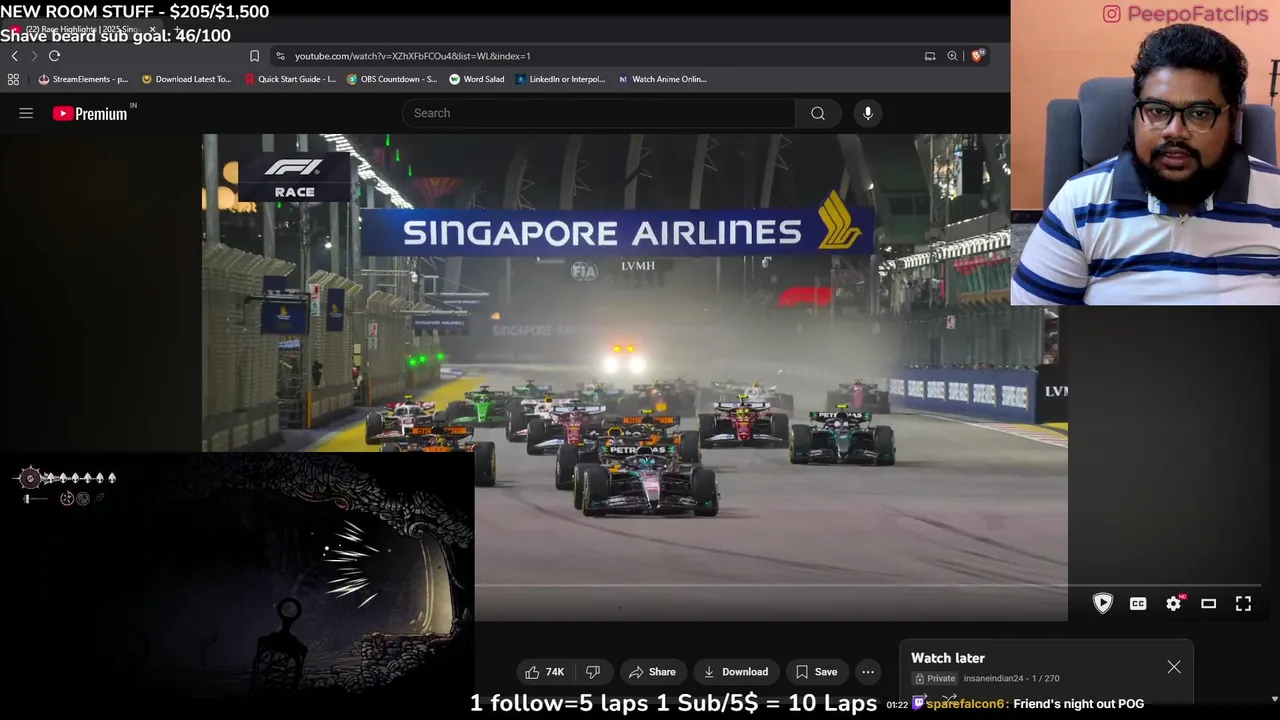Switch to theater mode
The height and width of the screenshot is (720, 1280).
tap(1208, 603)
